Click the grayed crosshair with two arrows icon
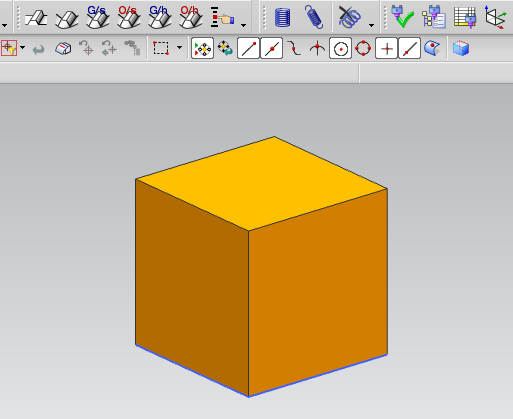513x419 pixels. pos(109,48)
